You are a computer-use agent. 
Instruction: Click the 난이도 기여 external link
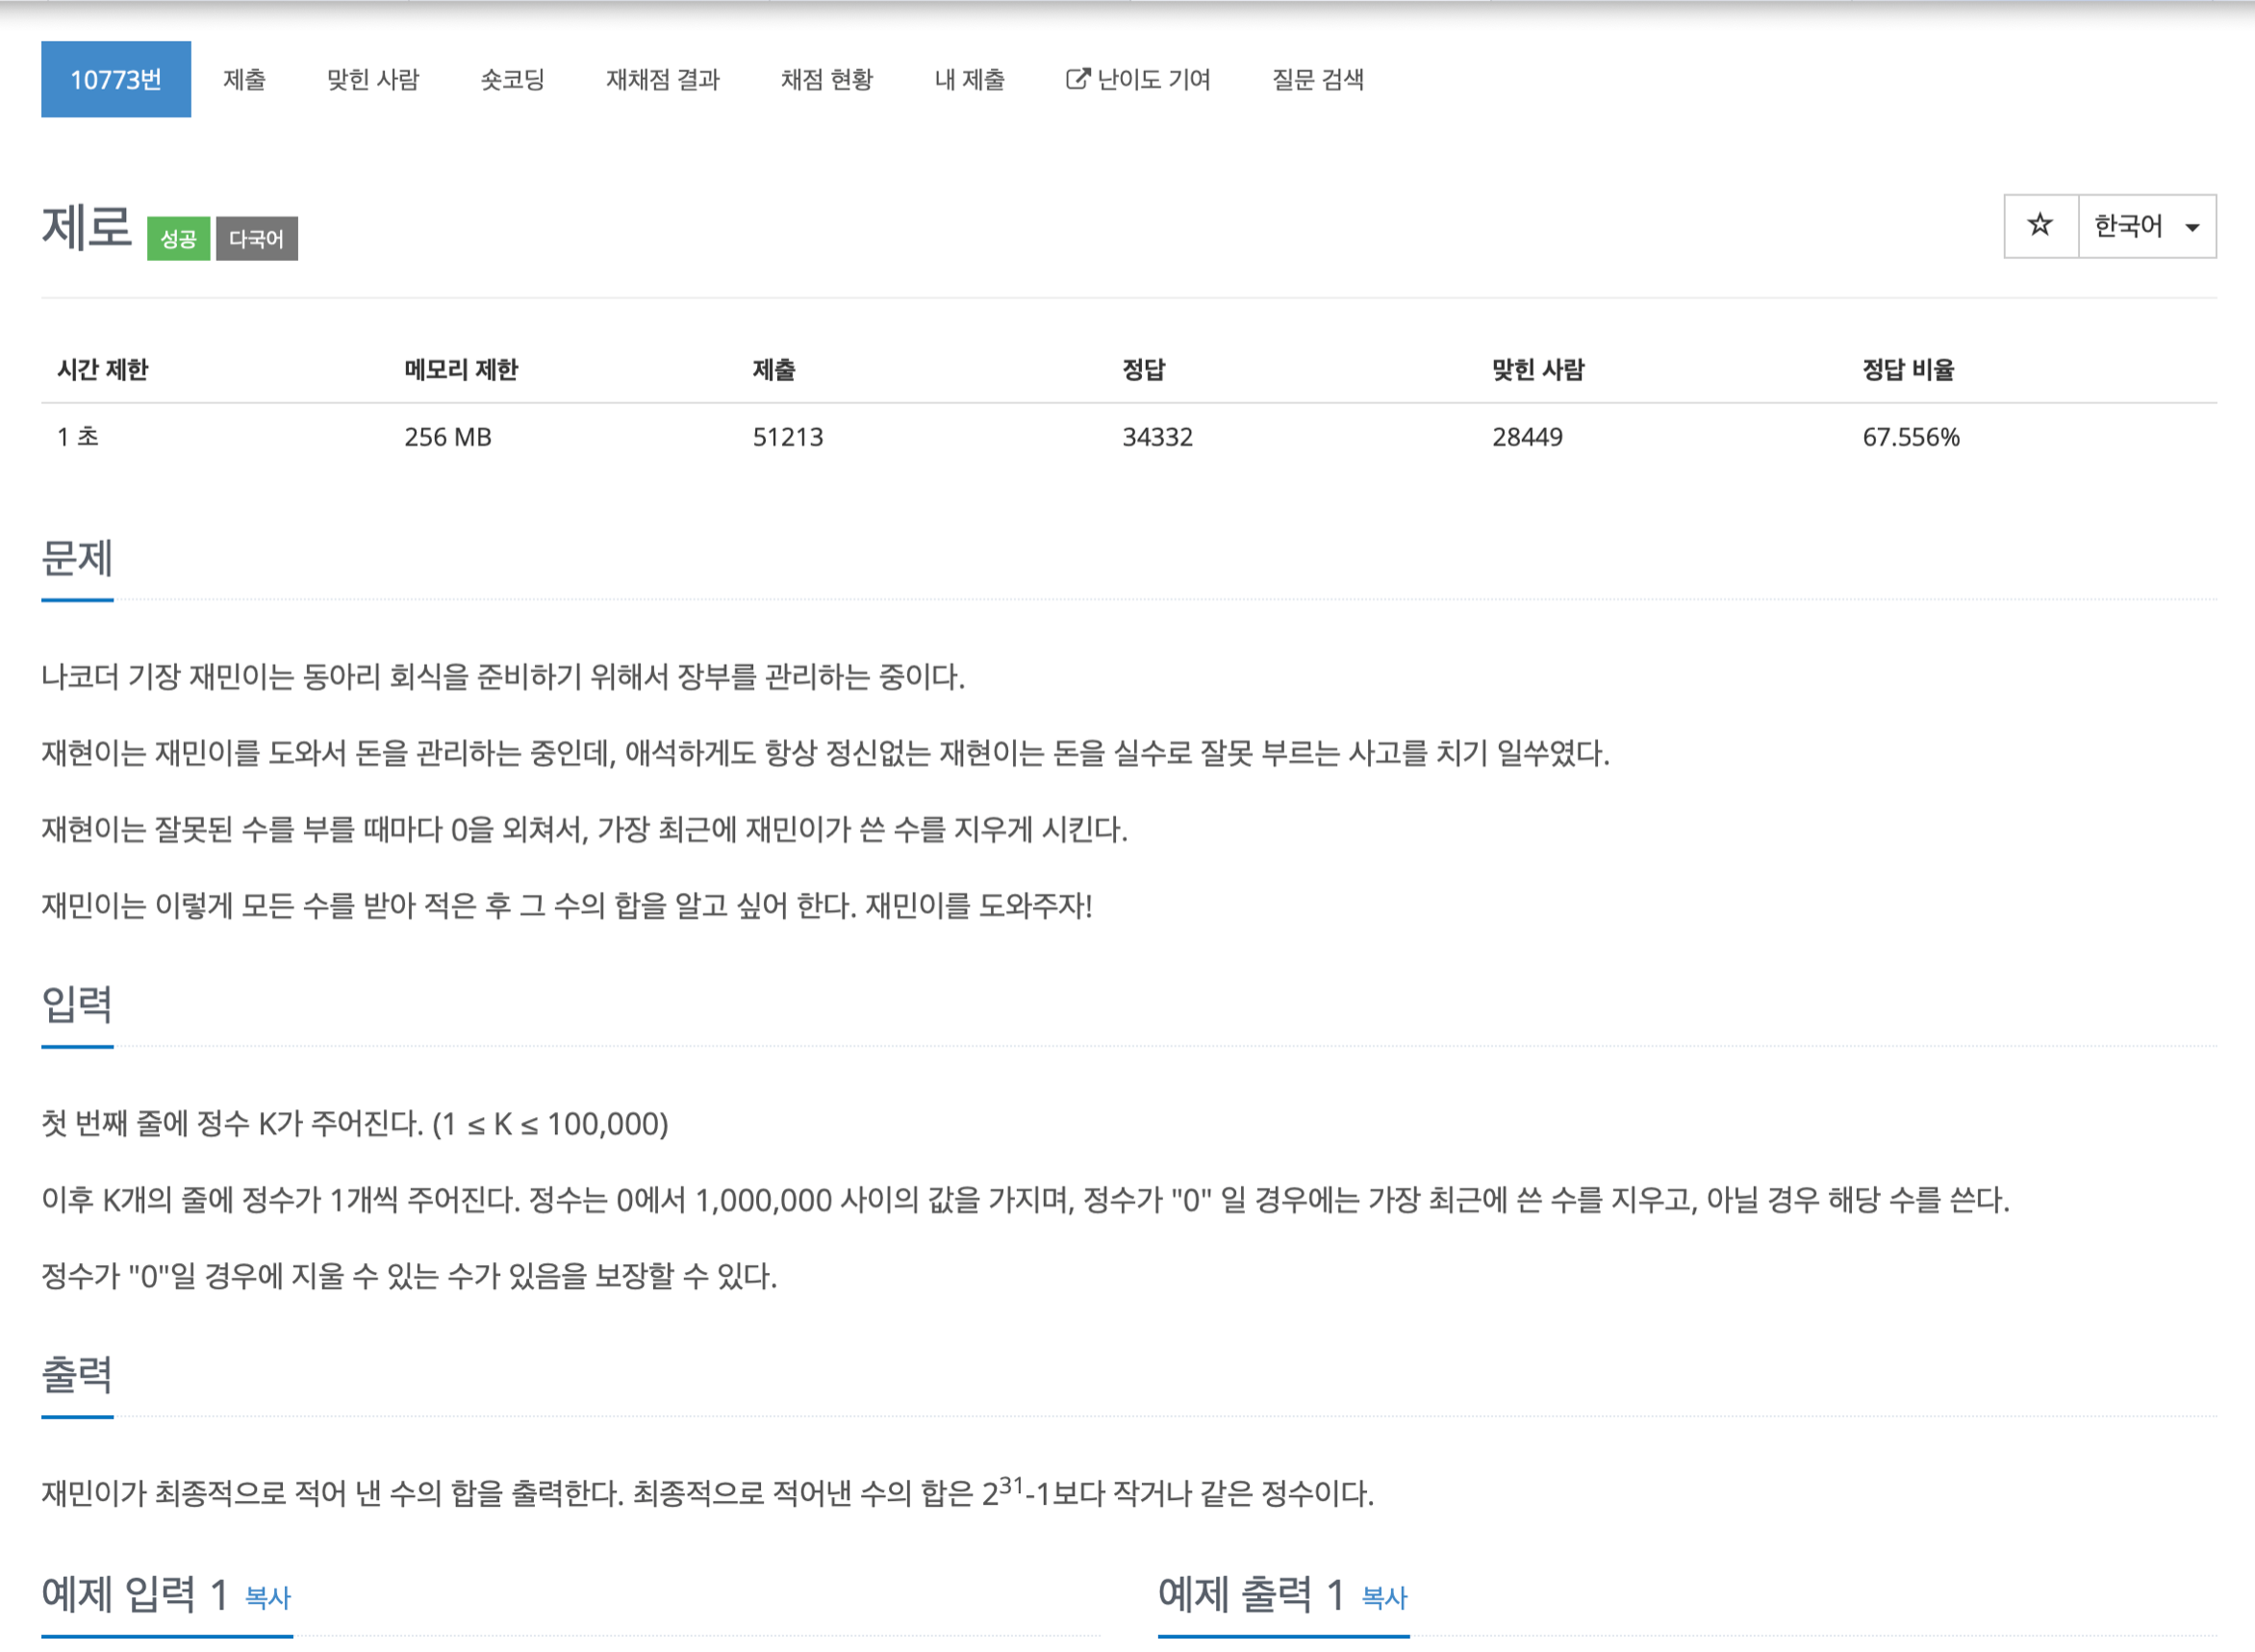1138,79
